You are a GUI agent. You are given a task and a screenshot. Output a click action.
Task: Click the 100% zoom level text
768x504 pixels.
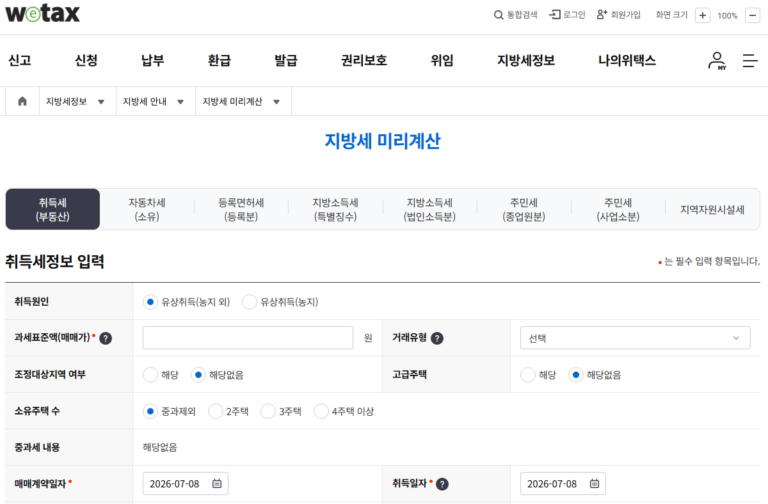[727, 16]
